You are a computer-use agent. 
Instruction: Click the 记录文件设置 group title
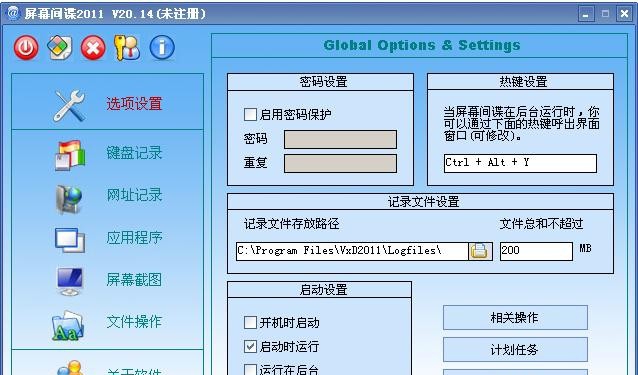tap(423, 202)
